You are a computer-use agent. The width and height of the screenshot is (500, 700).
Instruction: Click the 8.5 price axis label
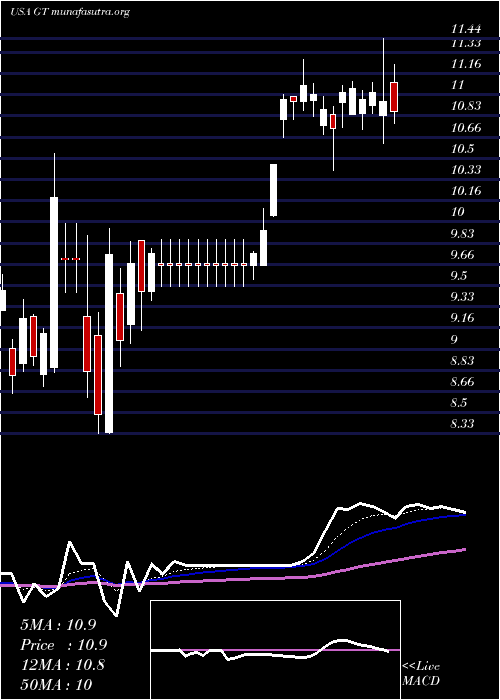pyautogui.click(x=458, y=403)
